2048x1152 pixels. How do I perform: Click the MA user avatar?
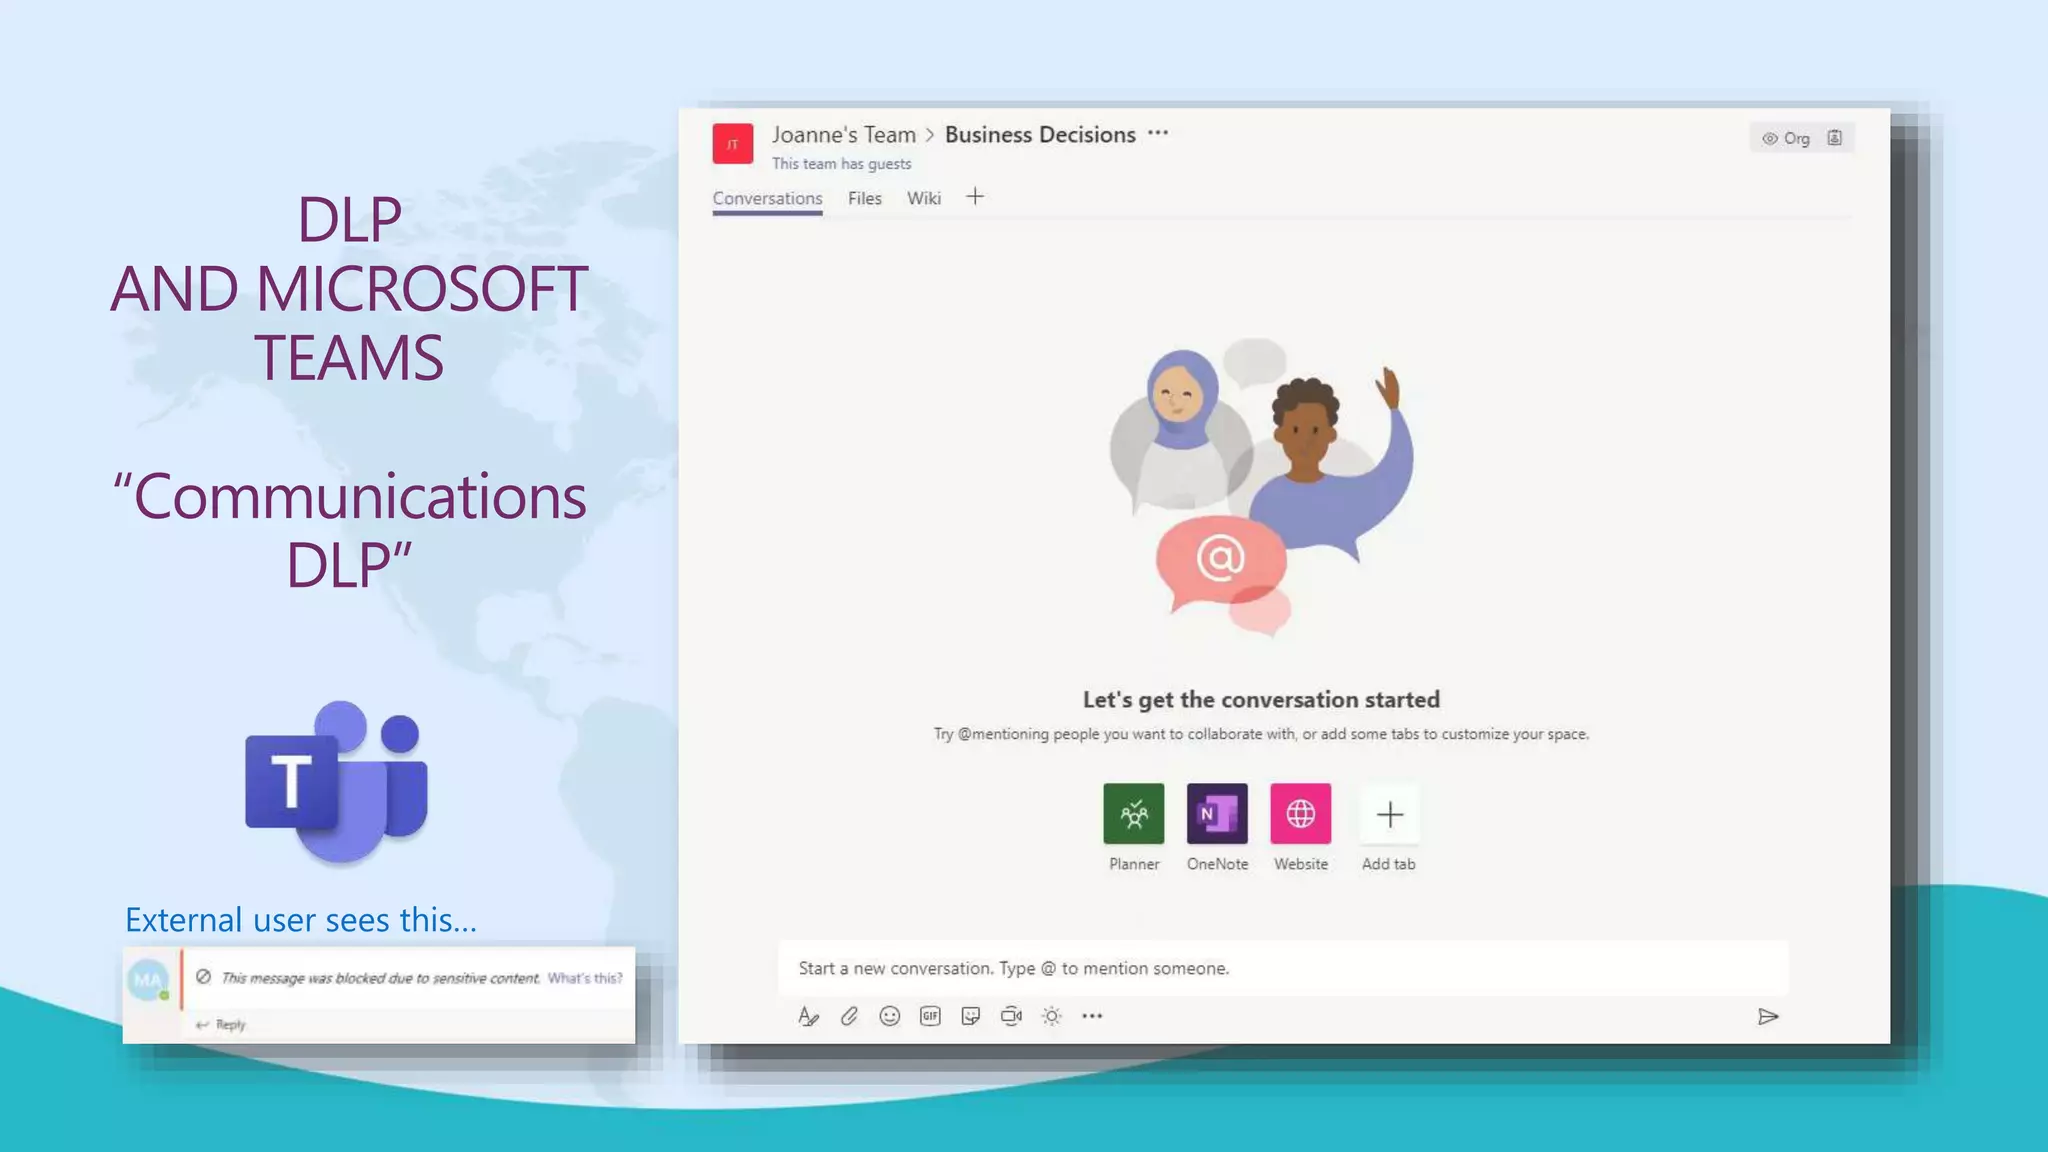pos(148,980)
